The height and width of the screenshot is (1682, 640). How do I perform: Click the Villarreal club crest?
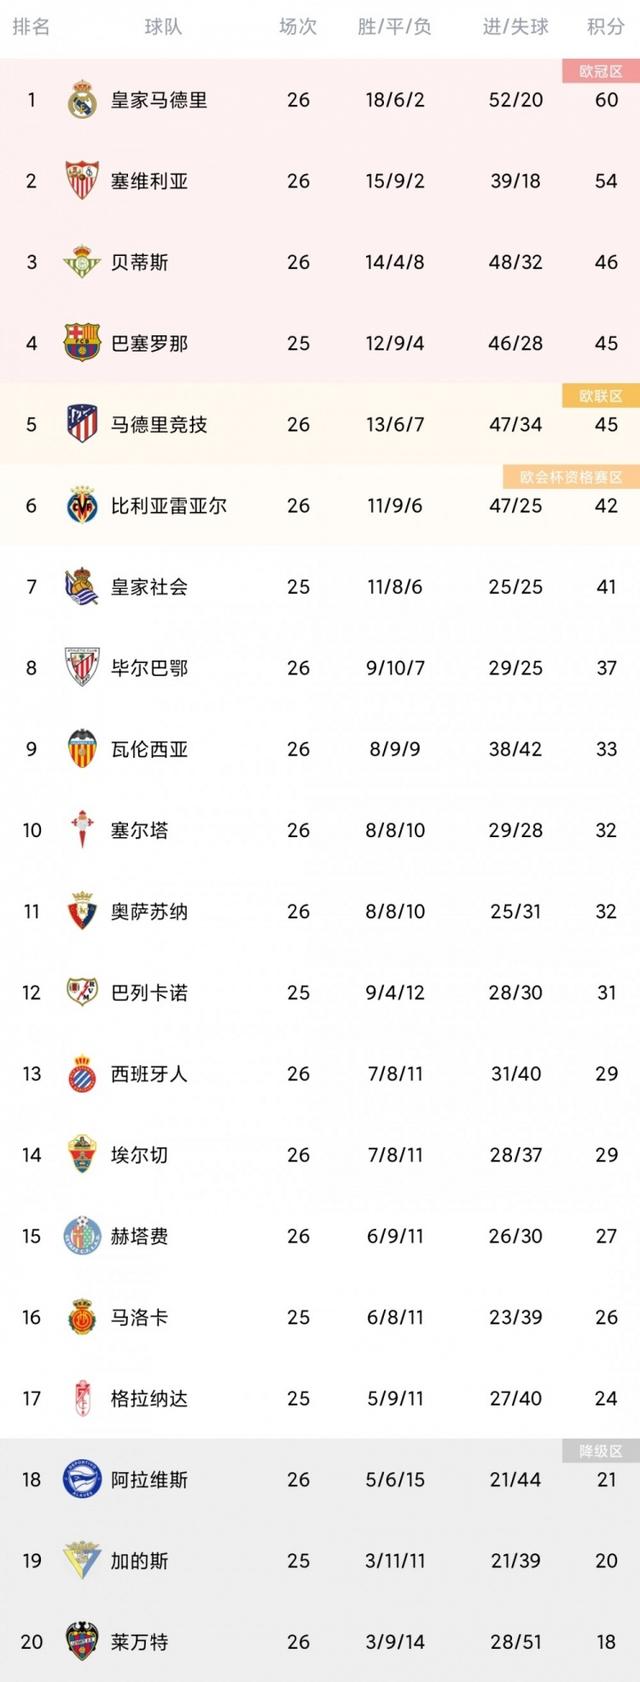(81, 506)
